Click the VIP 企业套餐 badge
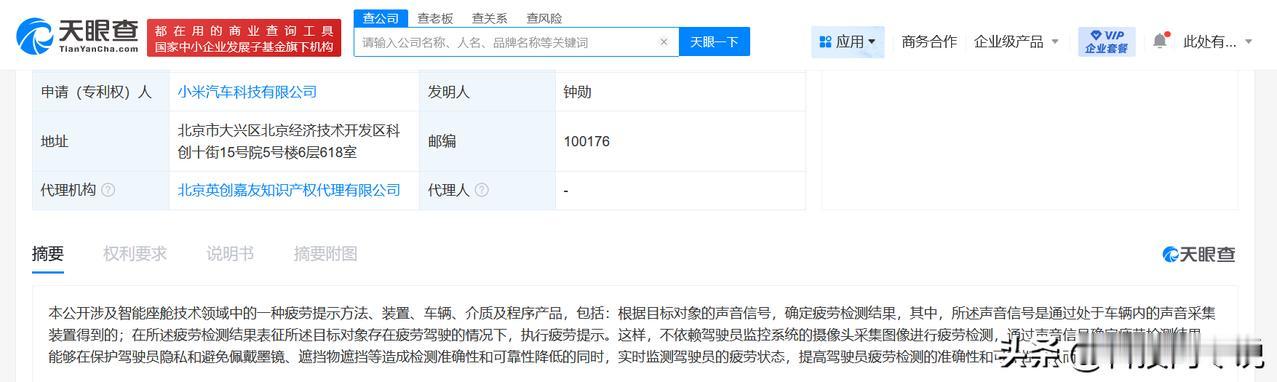 (1106, 41)
